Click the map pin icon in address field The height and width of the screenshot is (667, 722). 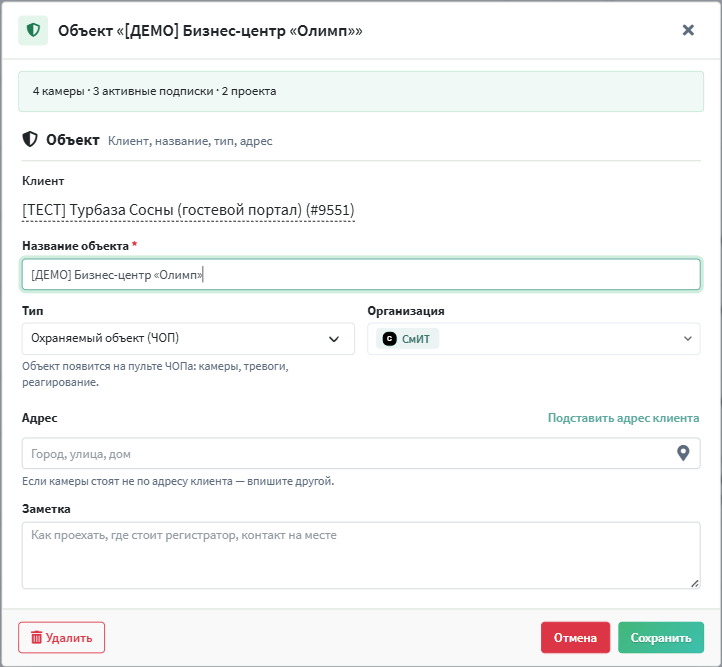(x=683, y=453)
